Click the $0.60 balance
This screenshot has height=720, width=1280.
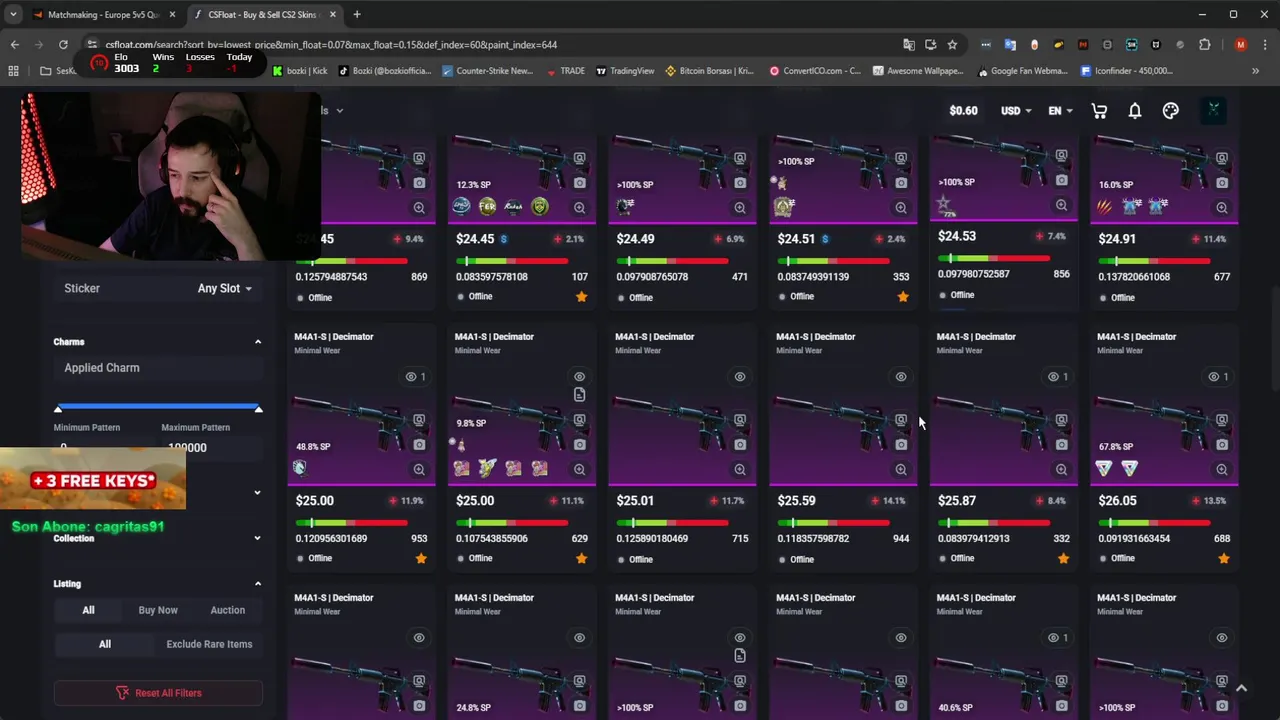coord(963,111)
